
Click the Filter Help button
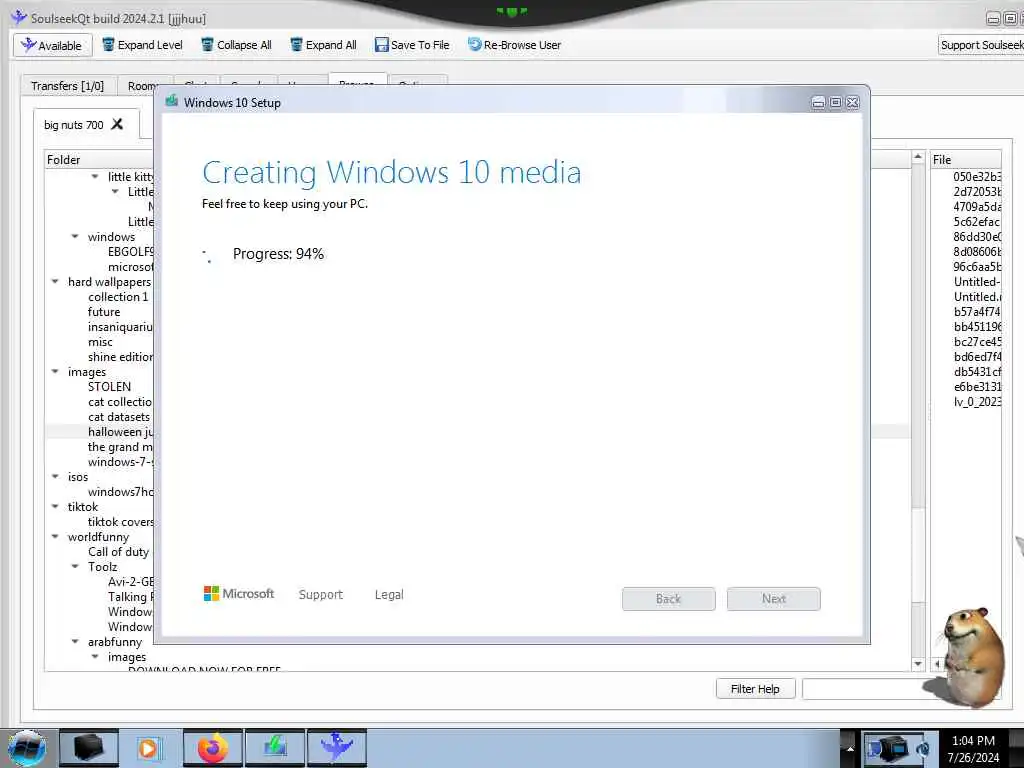(x=756, y=689)
